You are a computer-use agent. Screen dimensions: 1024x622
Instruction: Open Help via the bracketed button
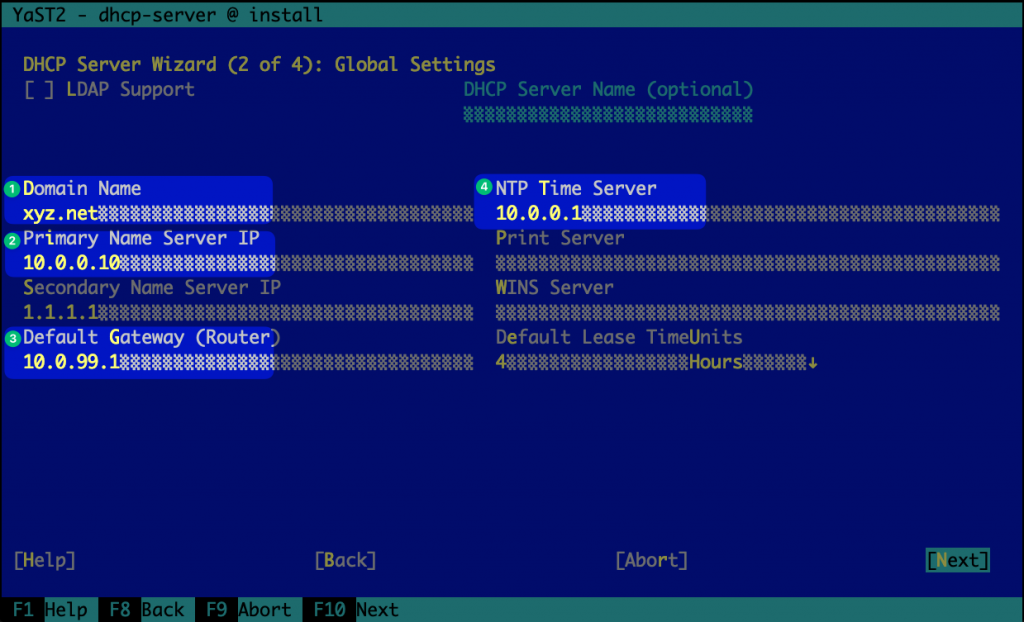coord(45,560)
